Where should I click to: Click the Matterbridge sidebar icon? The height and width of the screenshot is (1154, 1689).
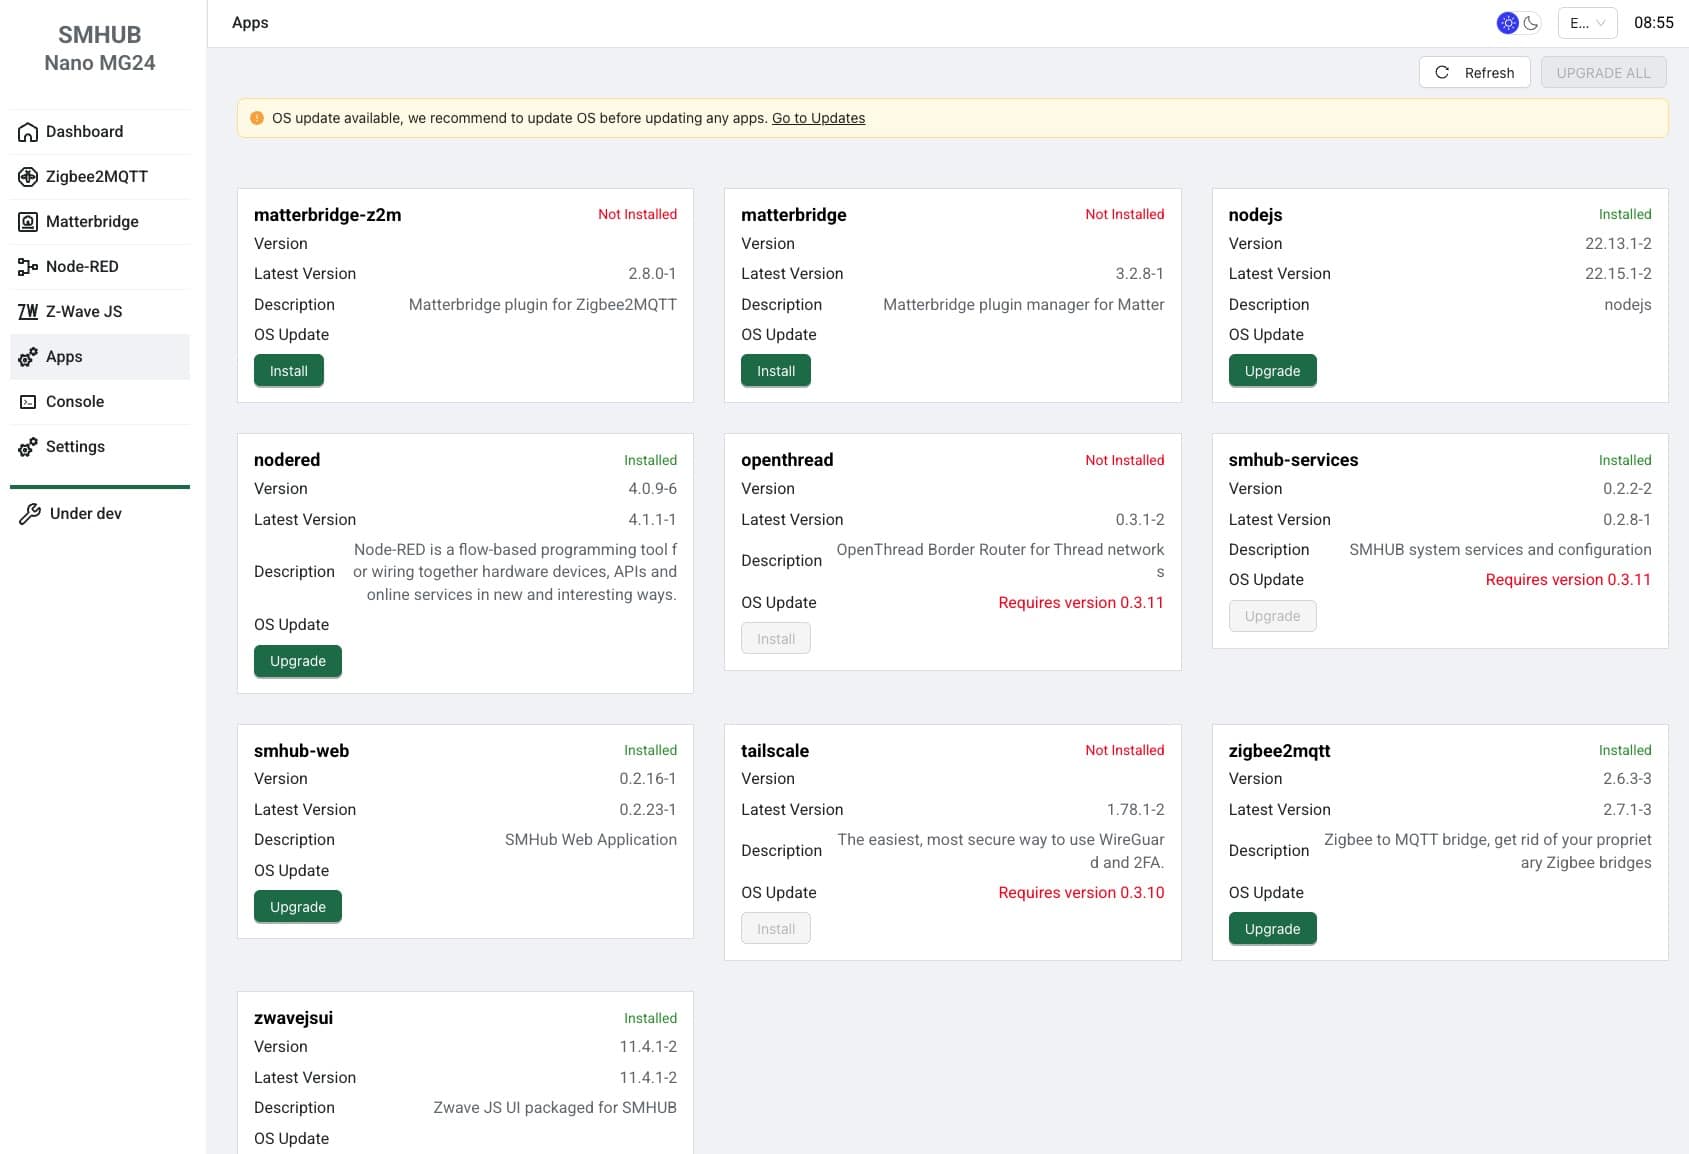[28, 222]
